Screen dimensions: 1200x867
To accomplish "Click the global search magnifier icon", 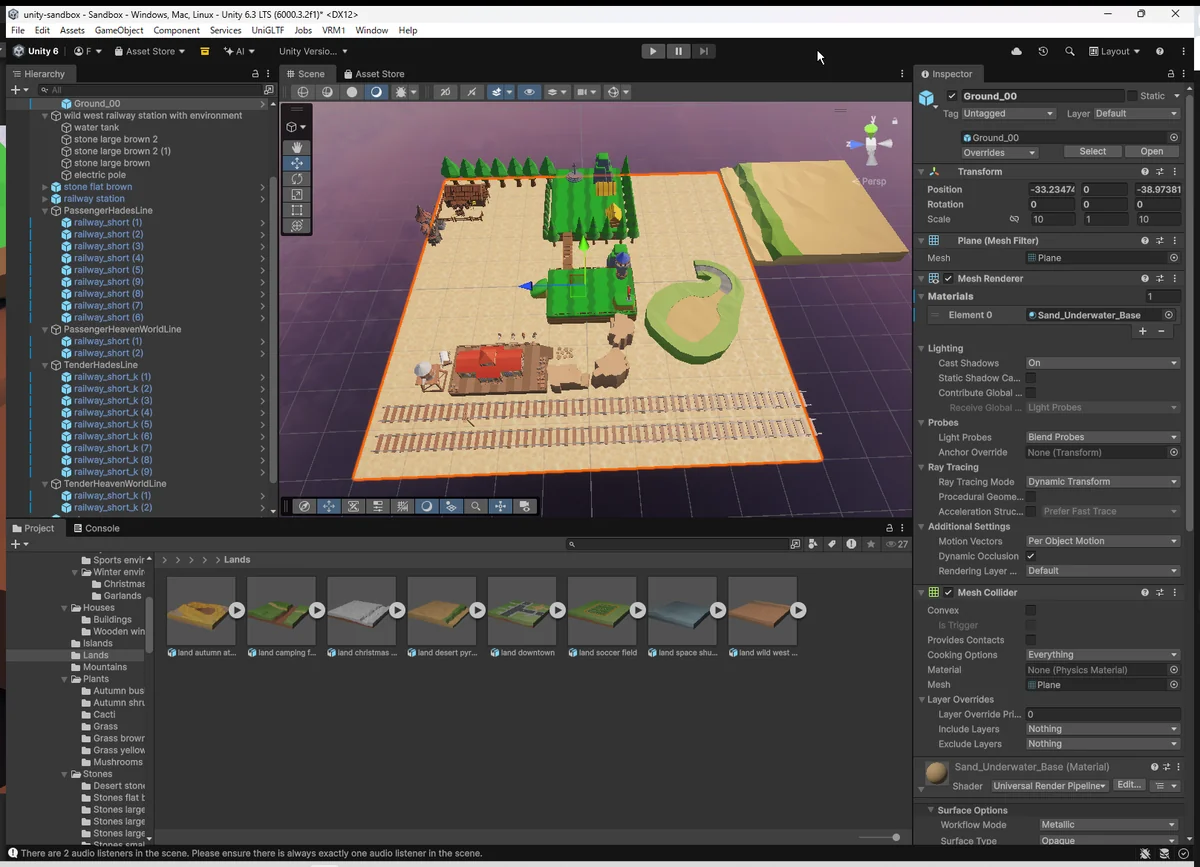I will click(1069, 51).
